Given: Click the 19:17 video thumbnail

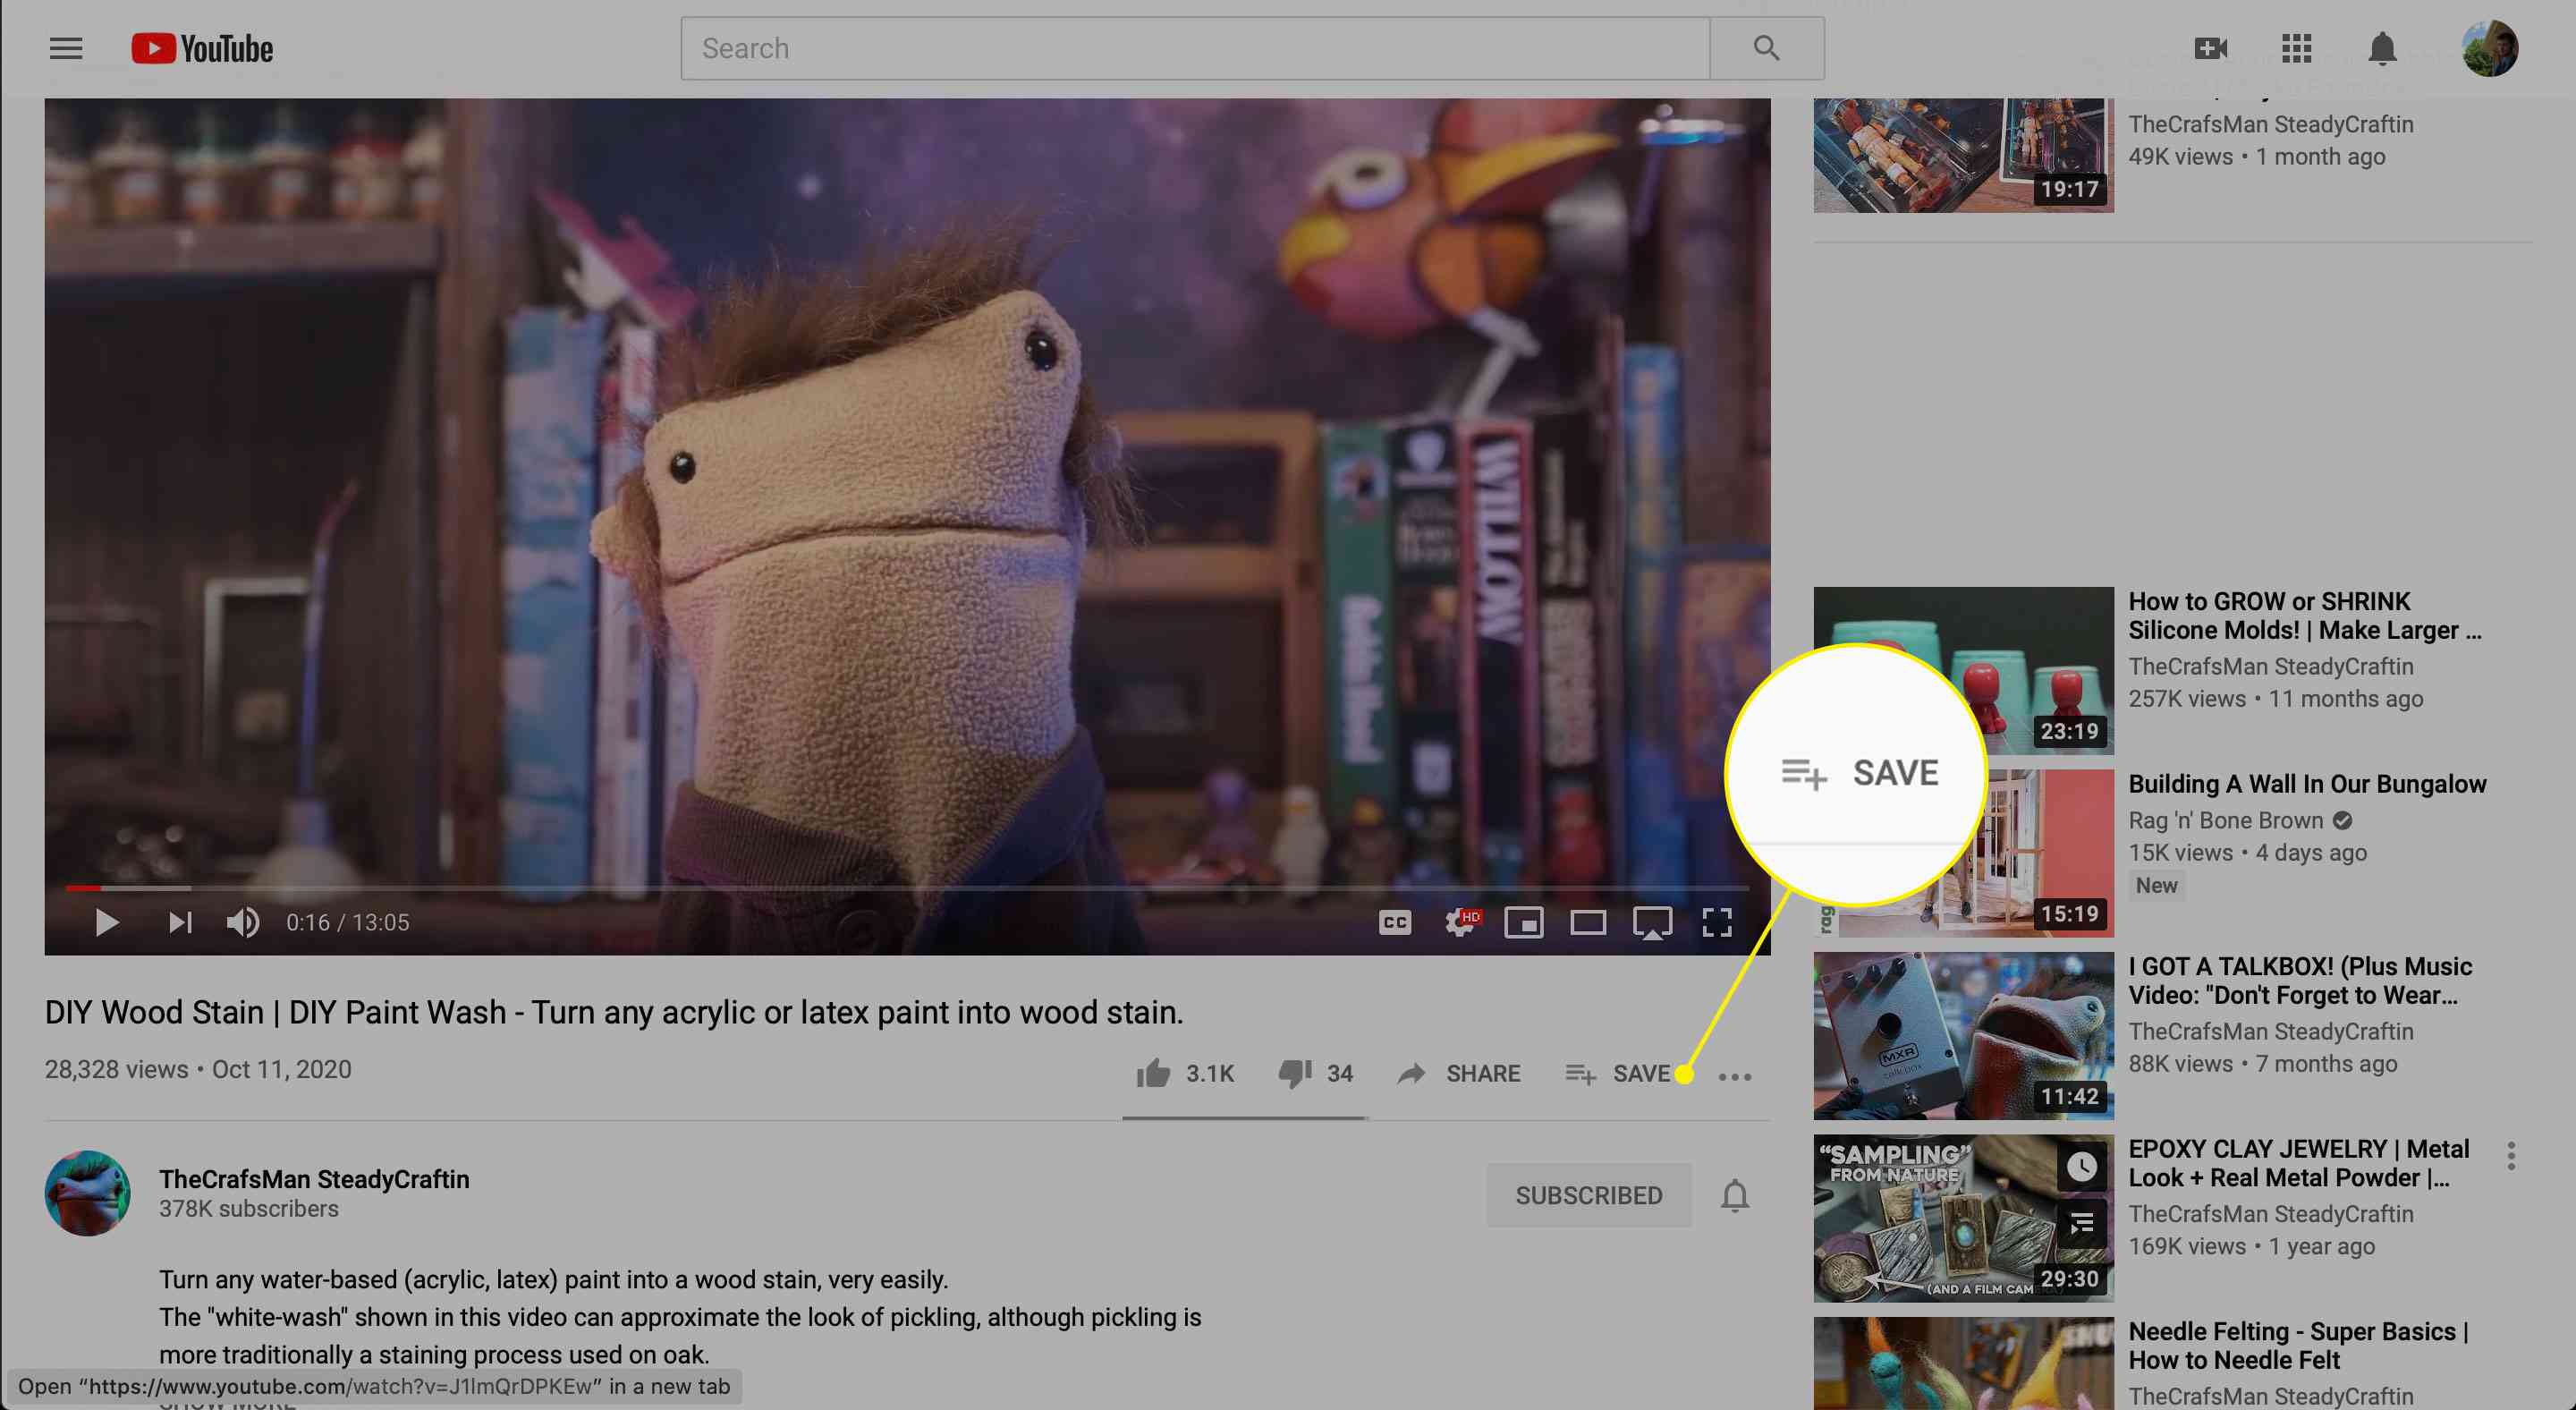Looking at the screenshot, I should pyautogui.click(x=1963, y=155).
